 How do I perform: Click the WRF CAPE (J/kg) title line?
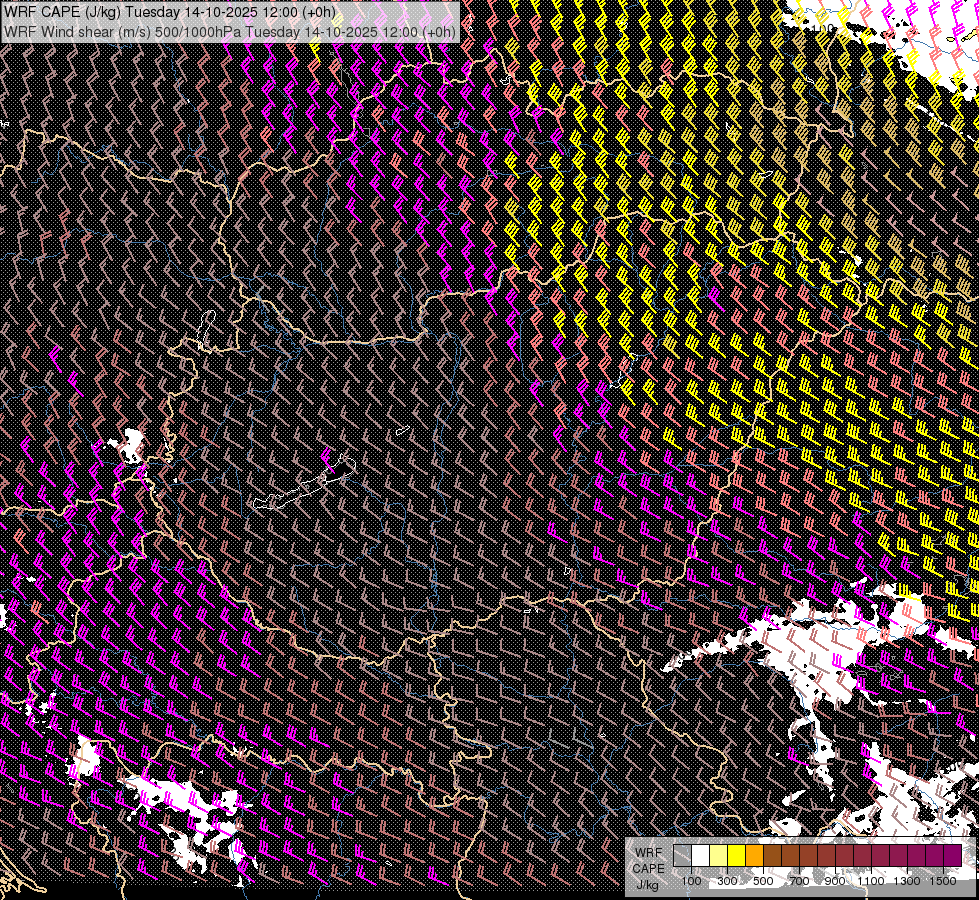point(170,12)
